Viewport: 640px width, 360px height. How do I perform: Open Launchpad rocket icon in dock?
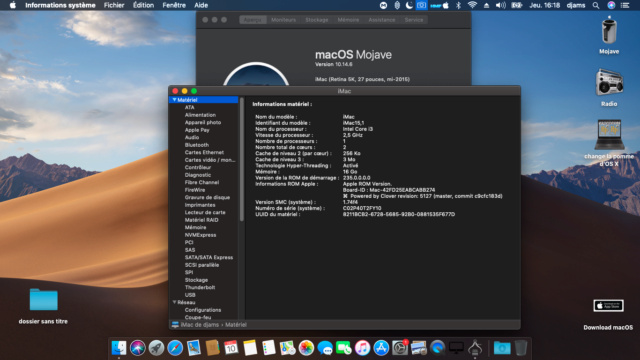156,348
